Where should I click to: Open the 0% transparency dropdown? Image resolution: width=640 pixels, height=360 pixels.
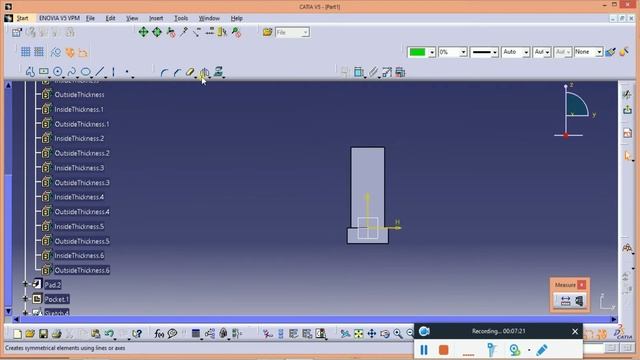[x=463, y=52]
